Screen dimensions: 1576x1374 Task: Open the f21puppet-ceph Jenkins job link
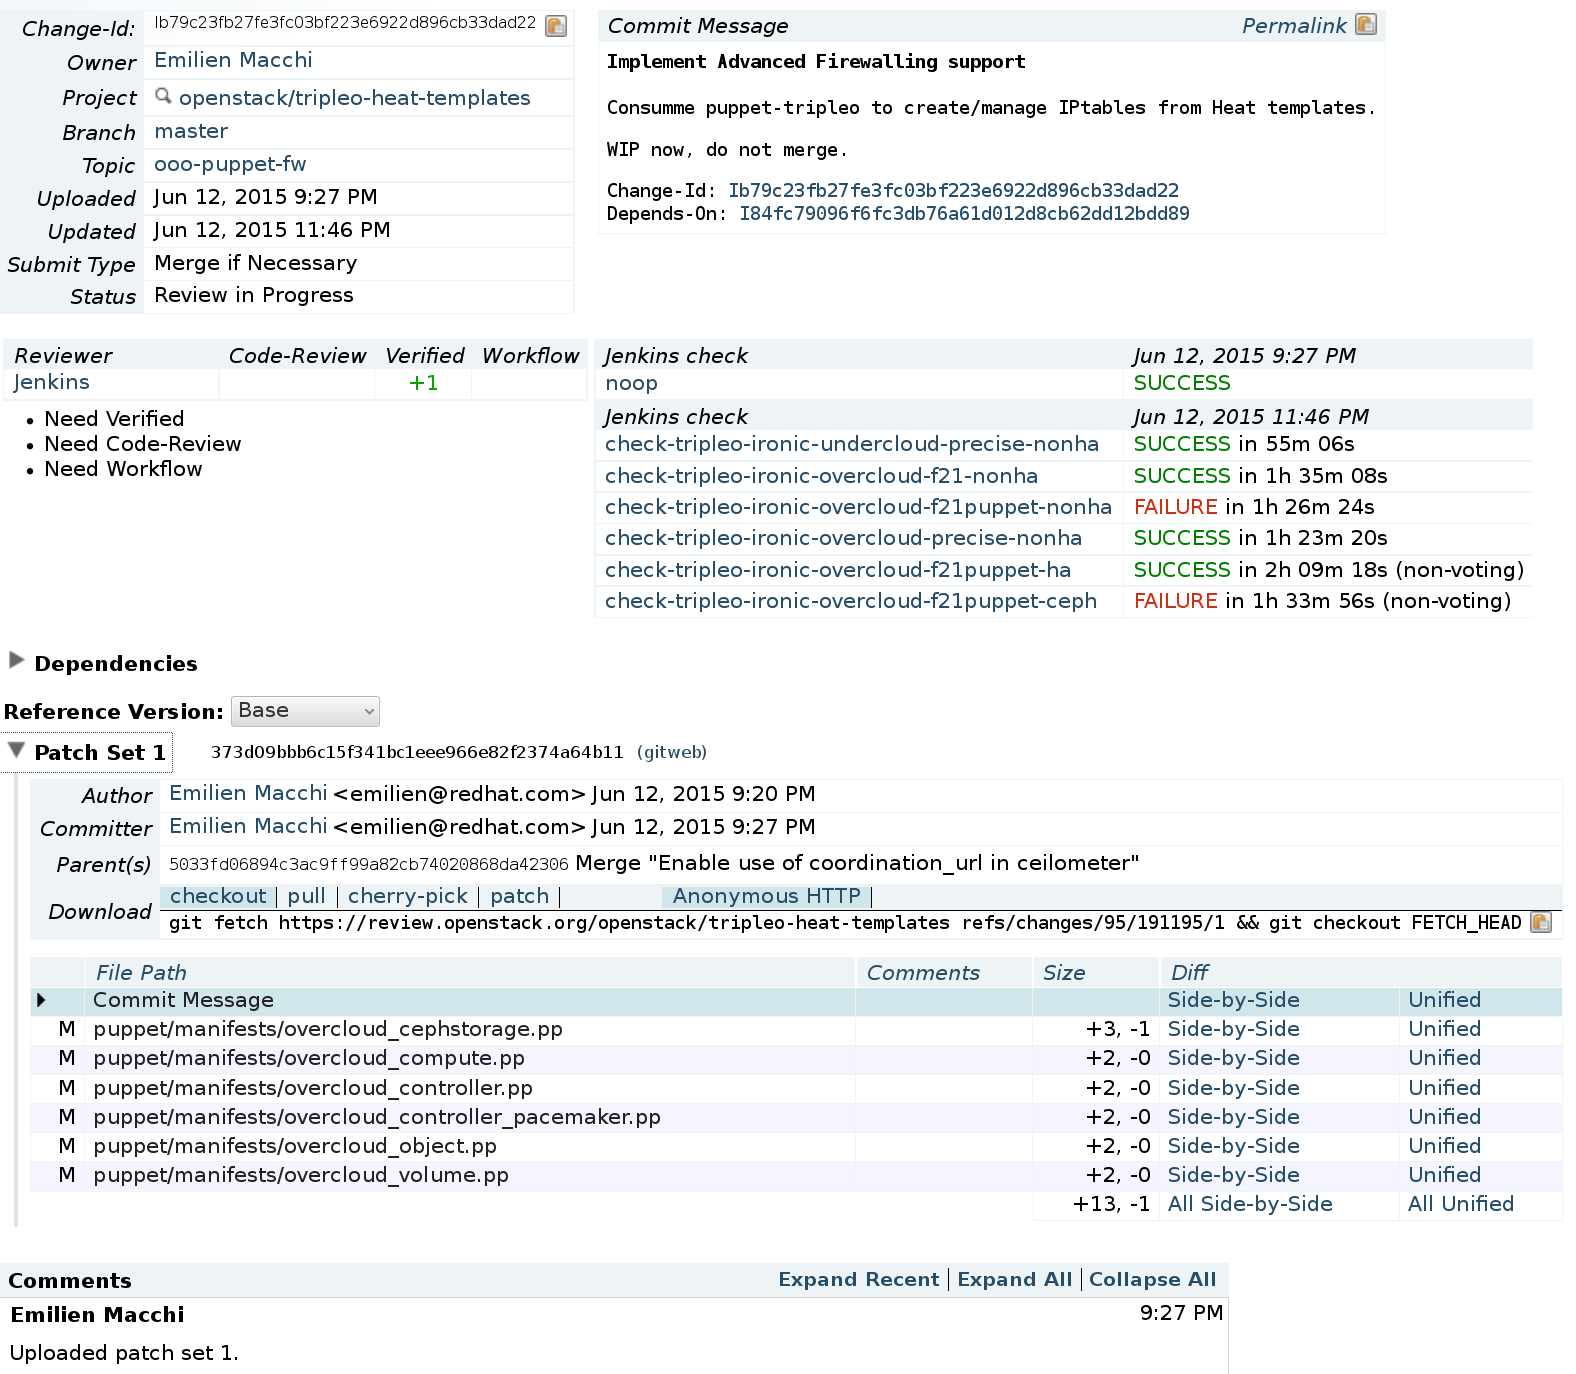(850, 601)
